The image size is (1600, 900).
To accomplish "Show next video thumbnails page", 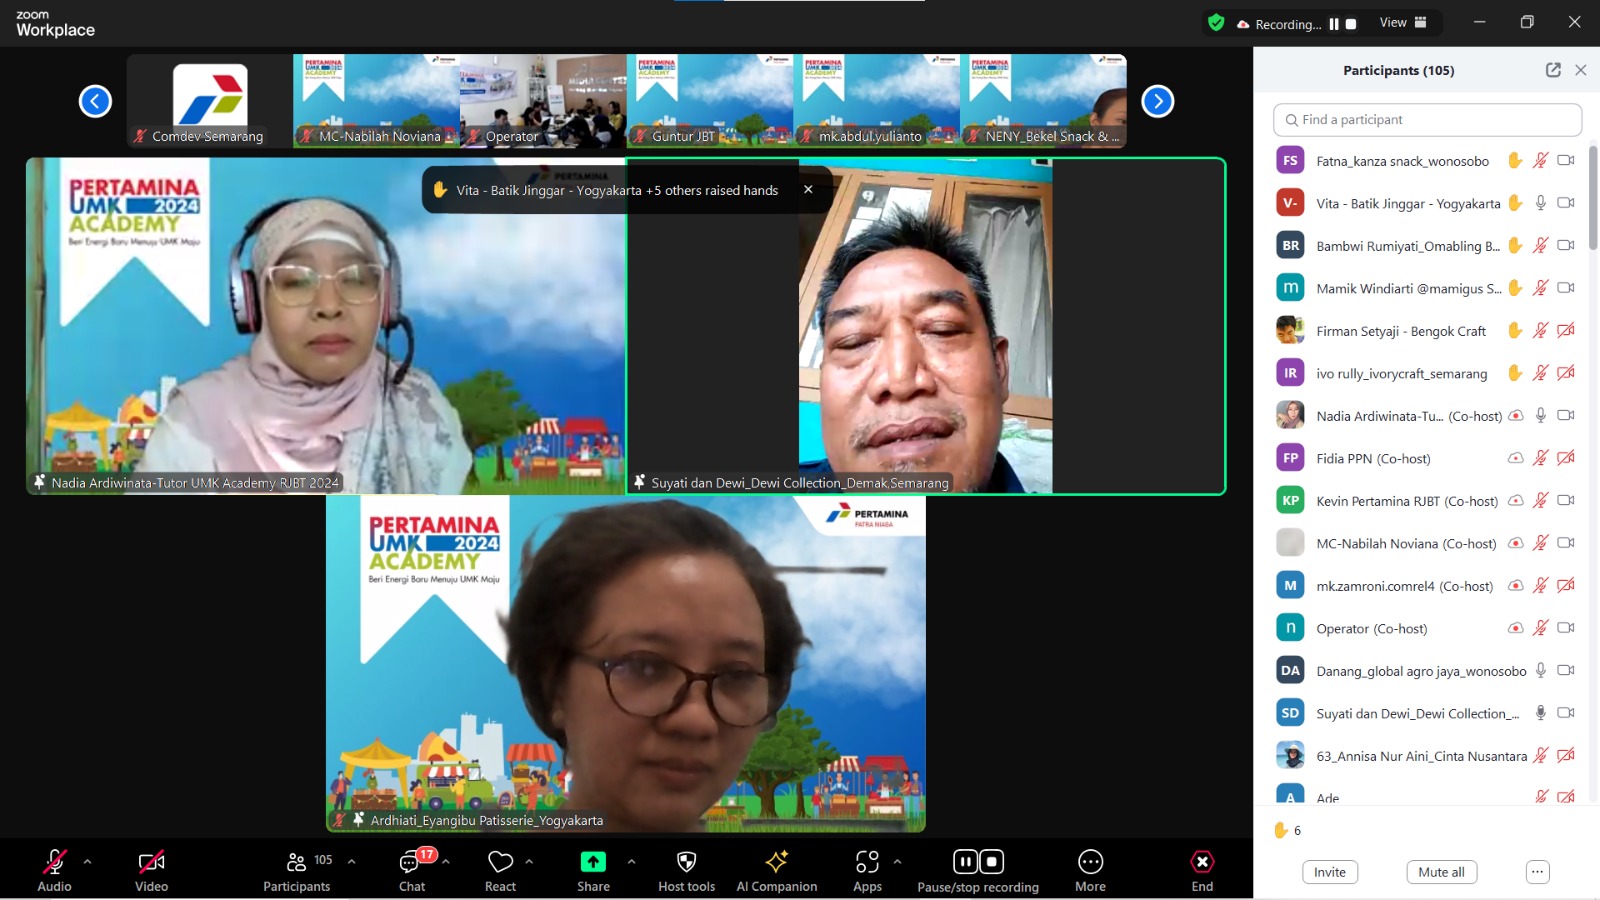I will (1157, 101).
